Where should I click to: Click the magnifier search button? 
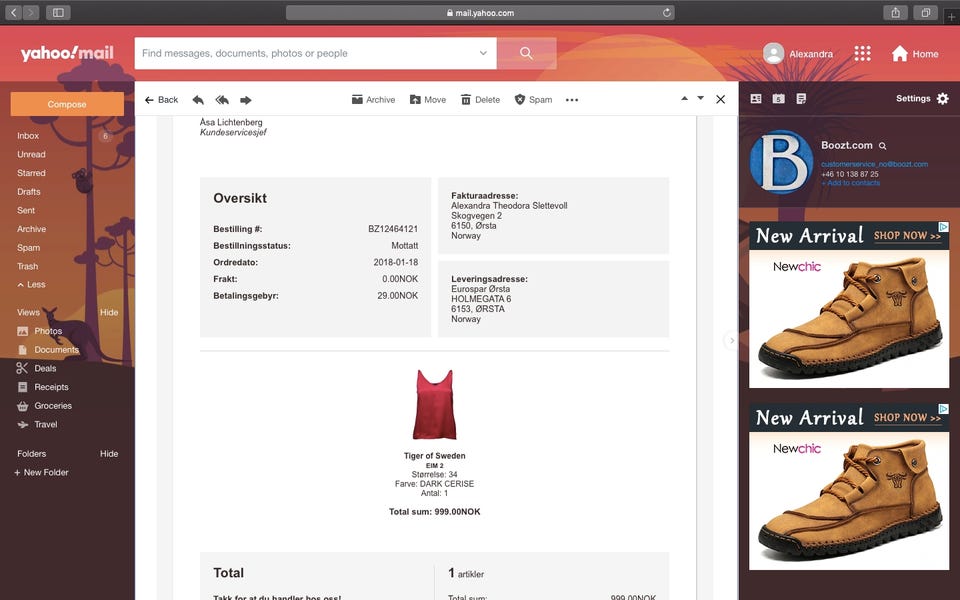point(527,53)
